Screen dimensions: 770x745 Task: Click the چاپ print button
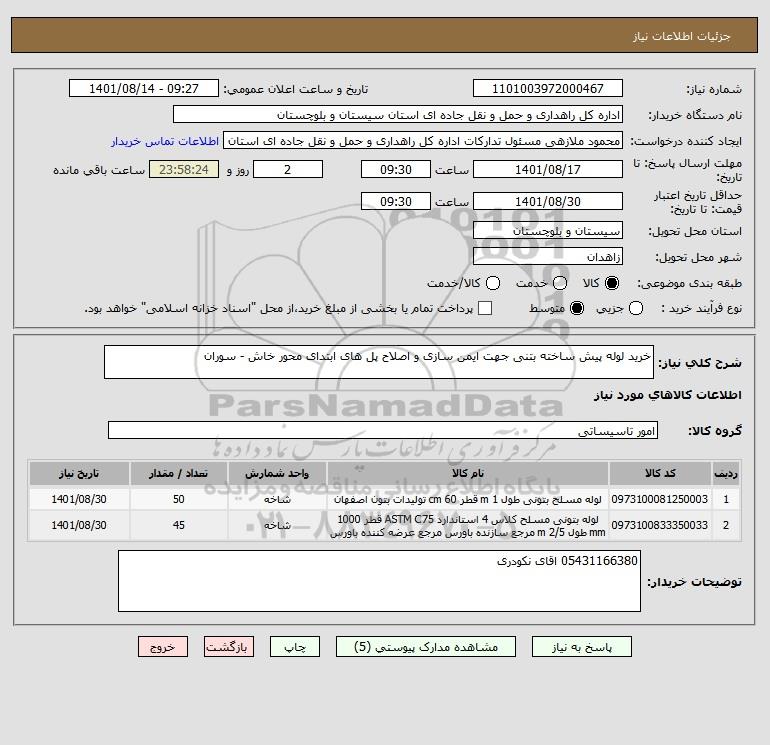[x=295, y=647]
